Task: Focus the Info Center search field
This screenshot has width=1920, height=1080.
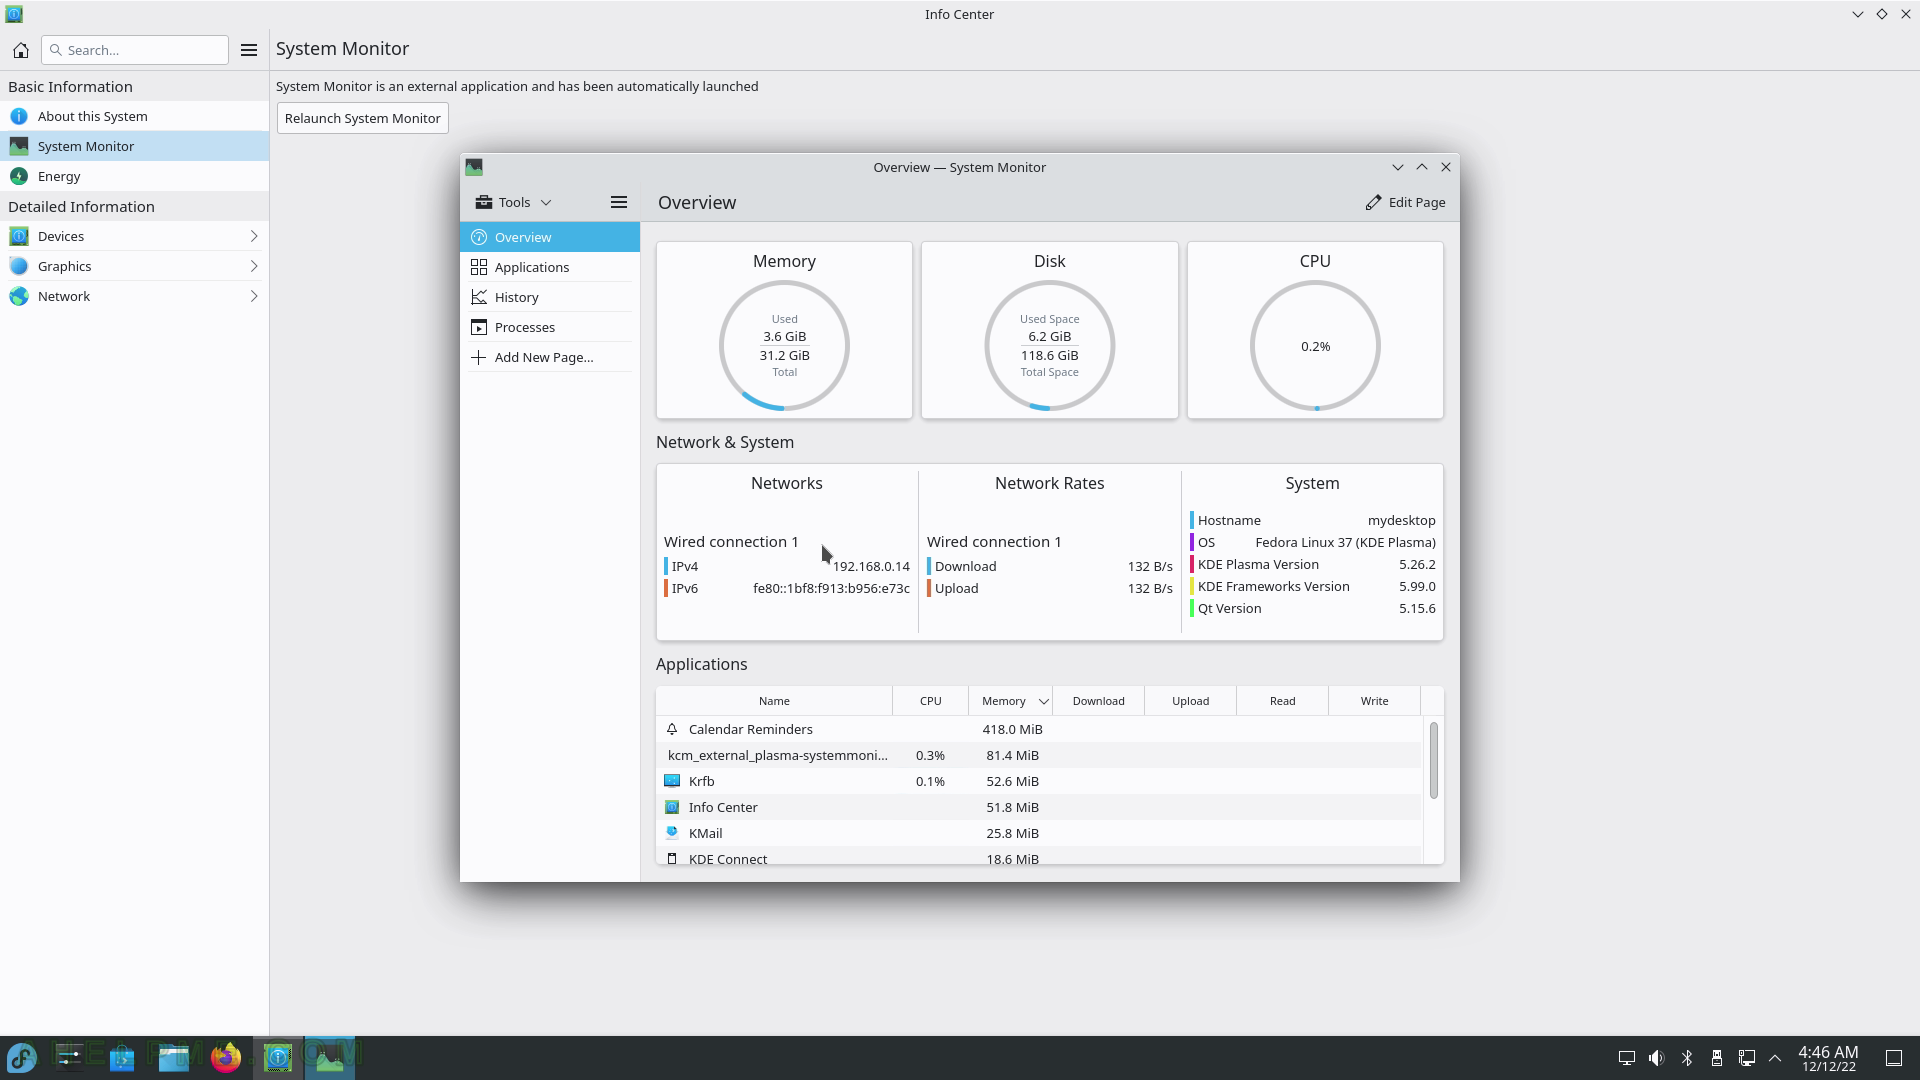Action: tap(135, 50)
